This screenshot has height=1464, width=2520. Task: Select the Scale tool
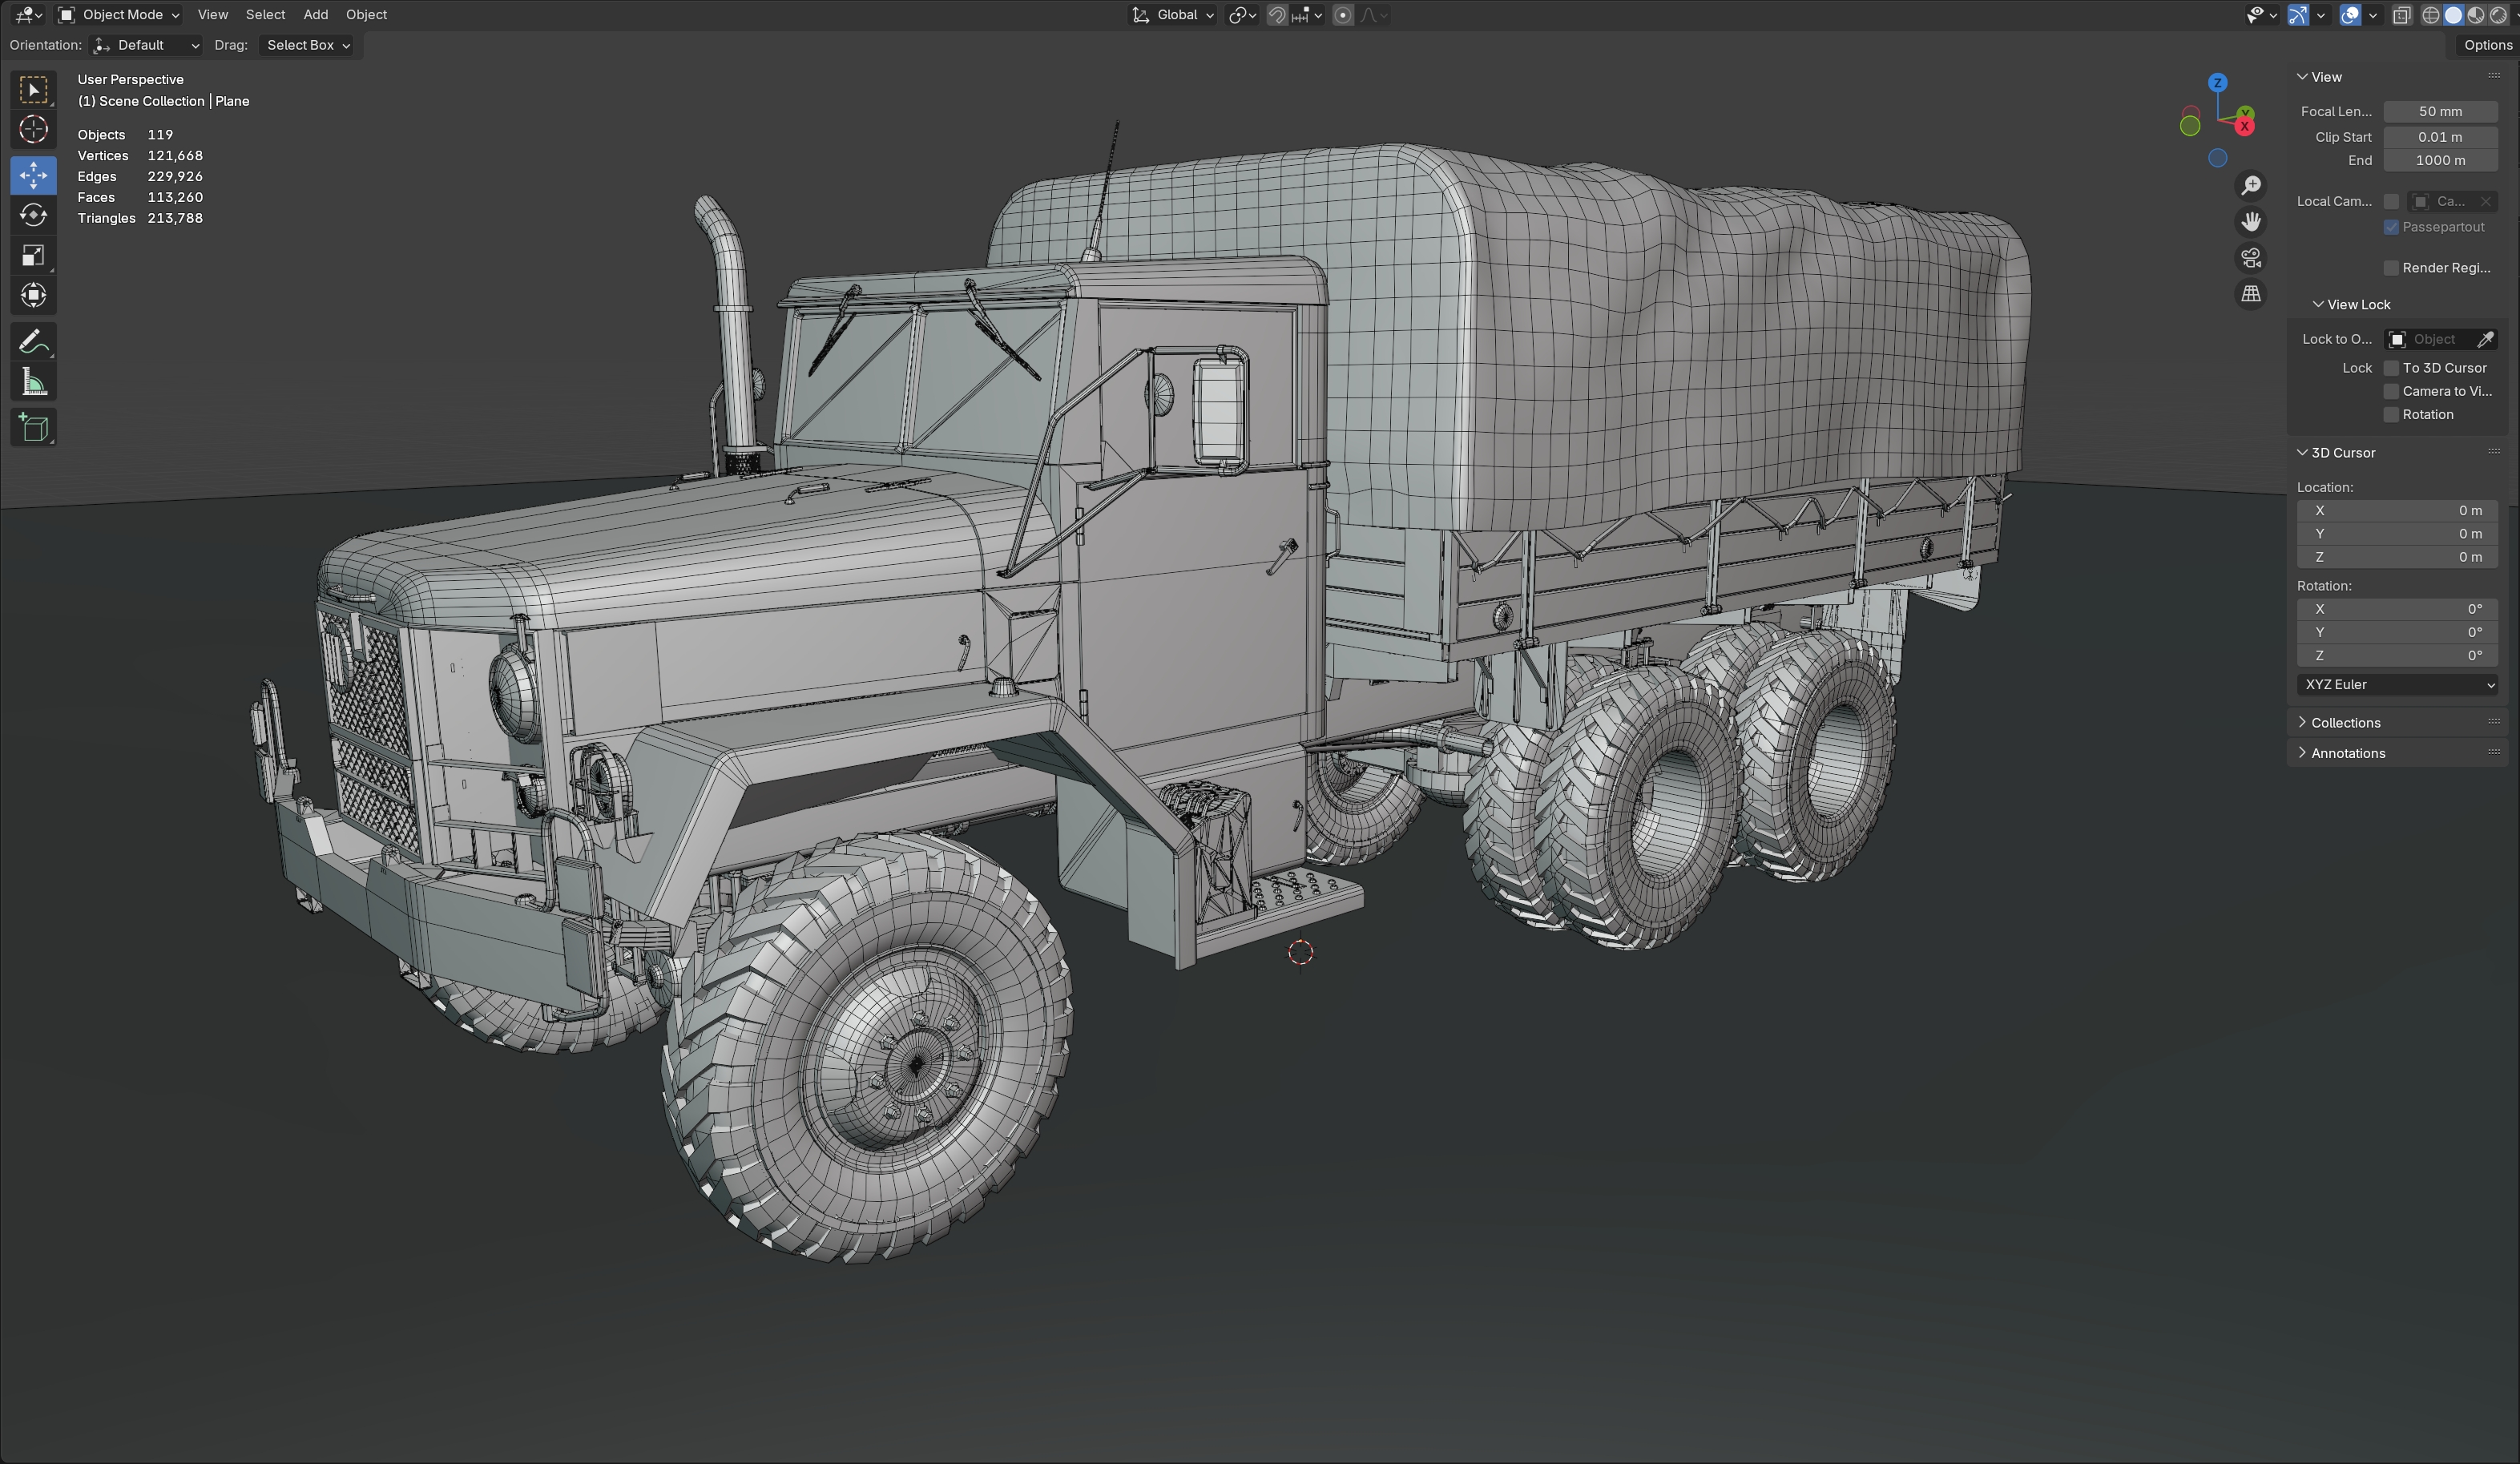click(33, 256)
